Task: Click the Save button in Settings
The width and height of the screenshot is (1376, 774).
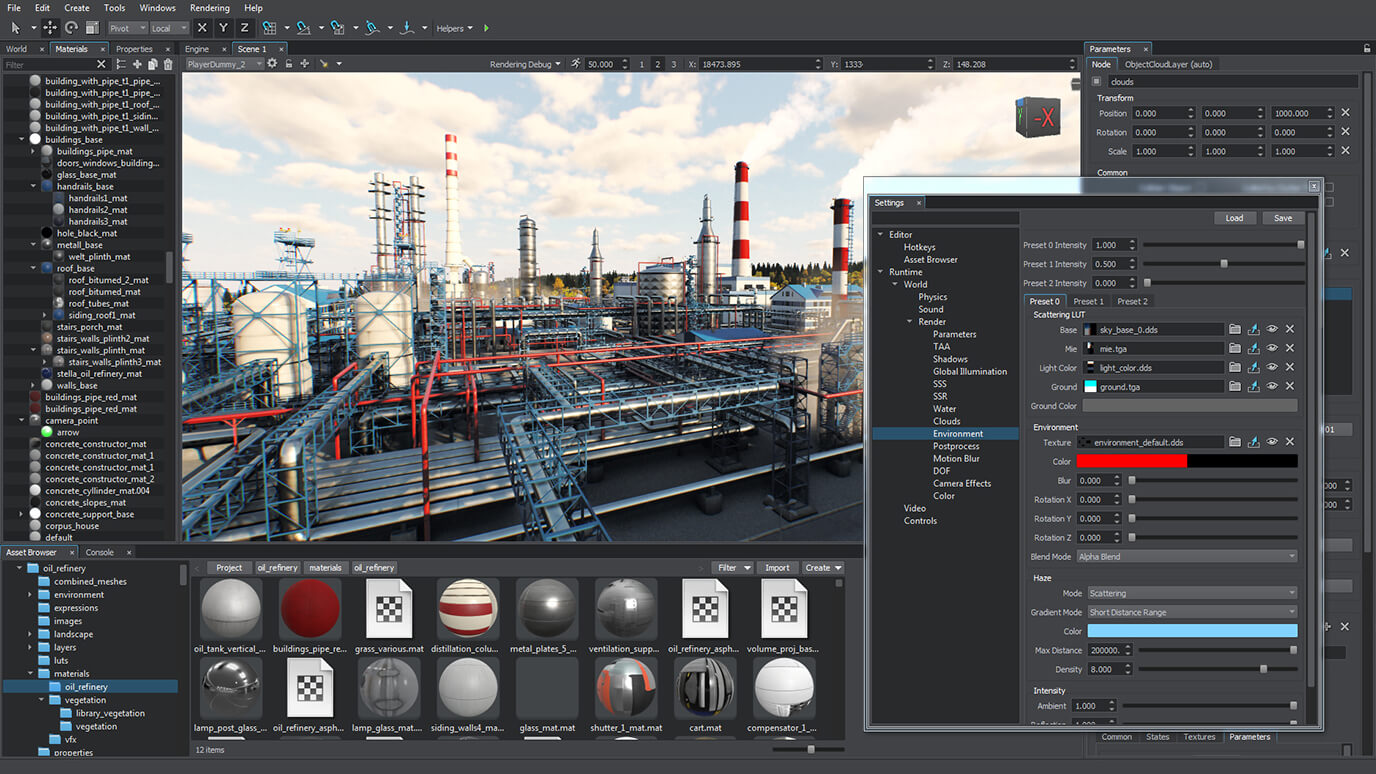Action: pyautogui.click(x=1283, y=218)
